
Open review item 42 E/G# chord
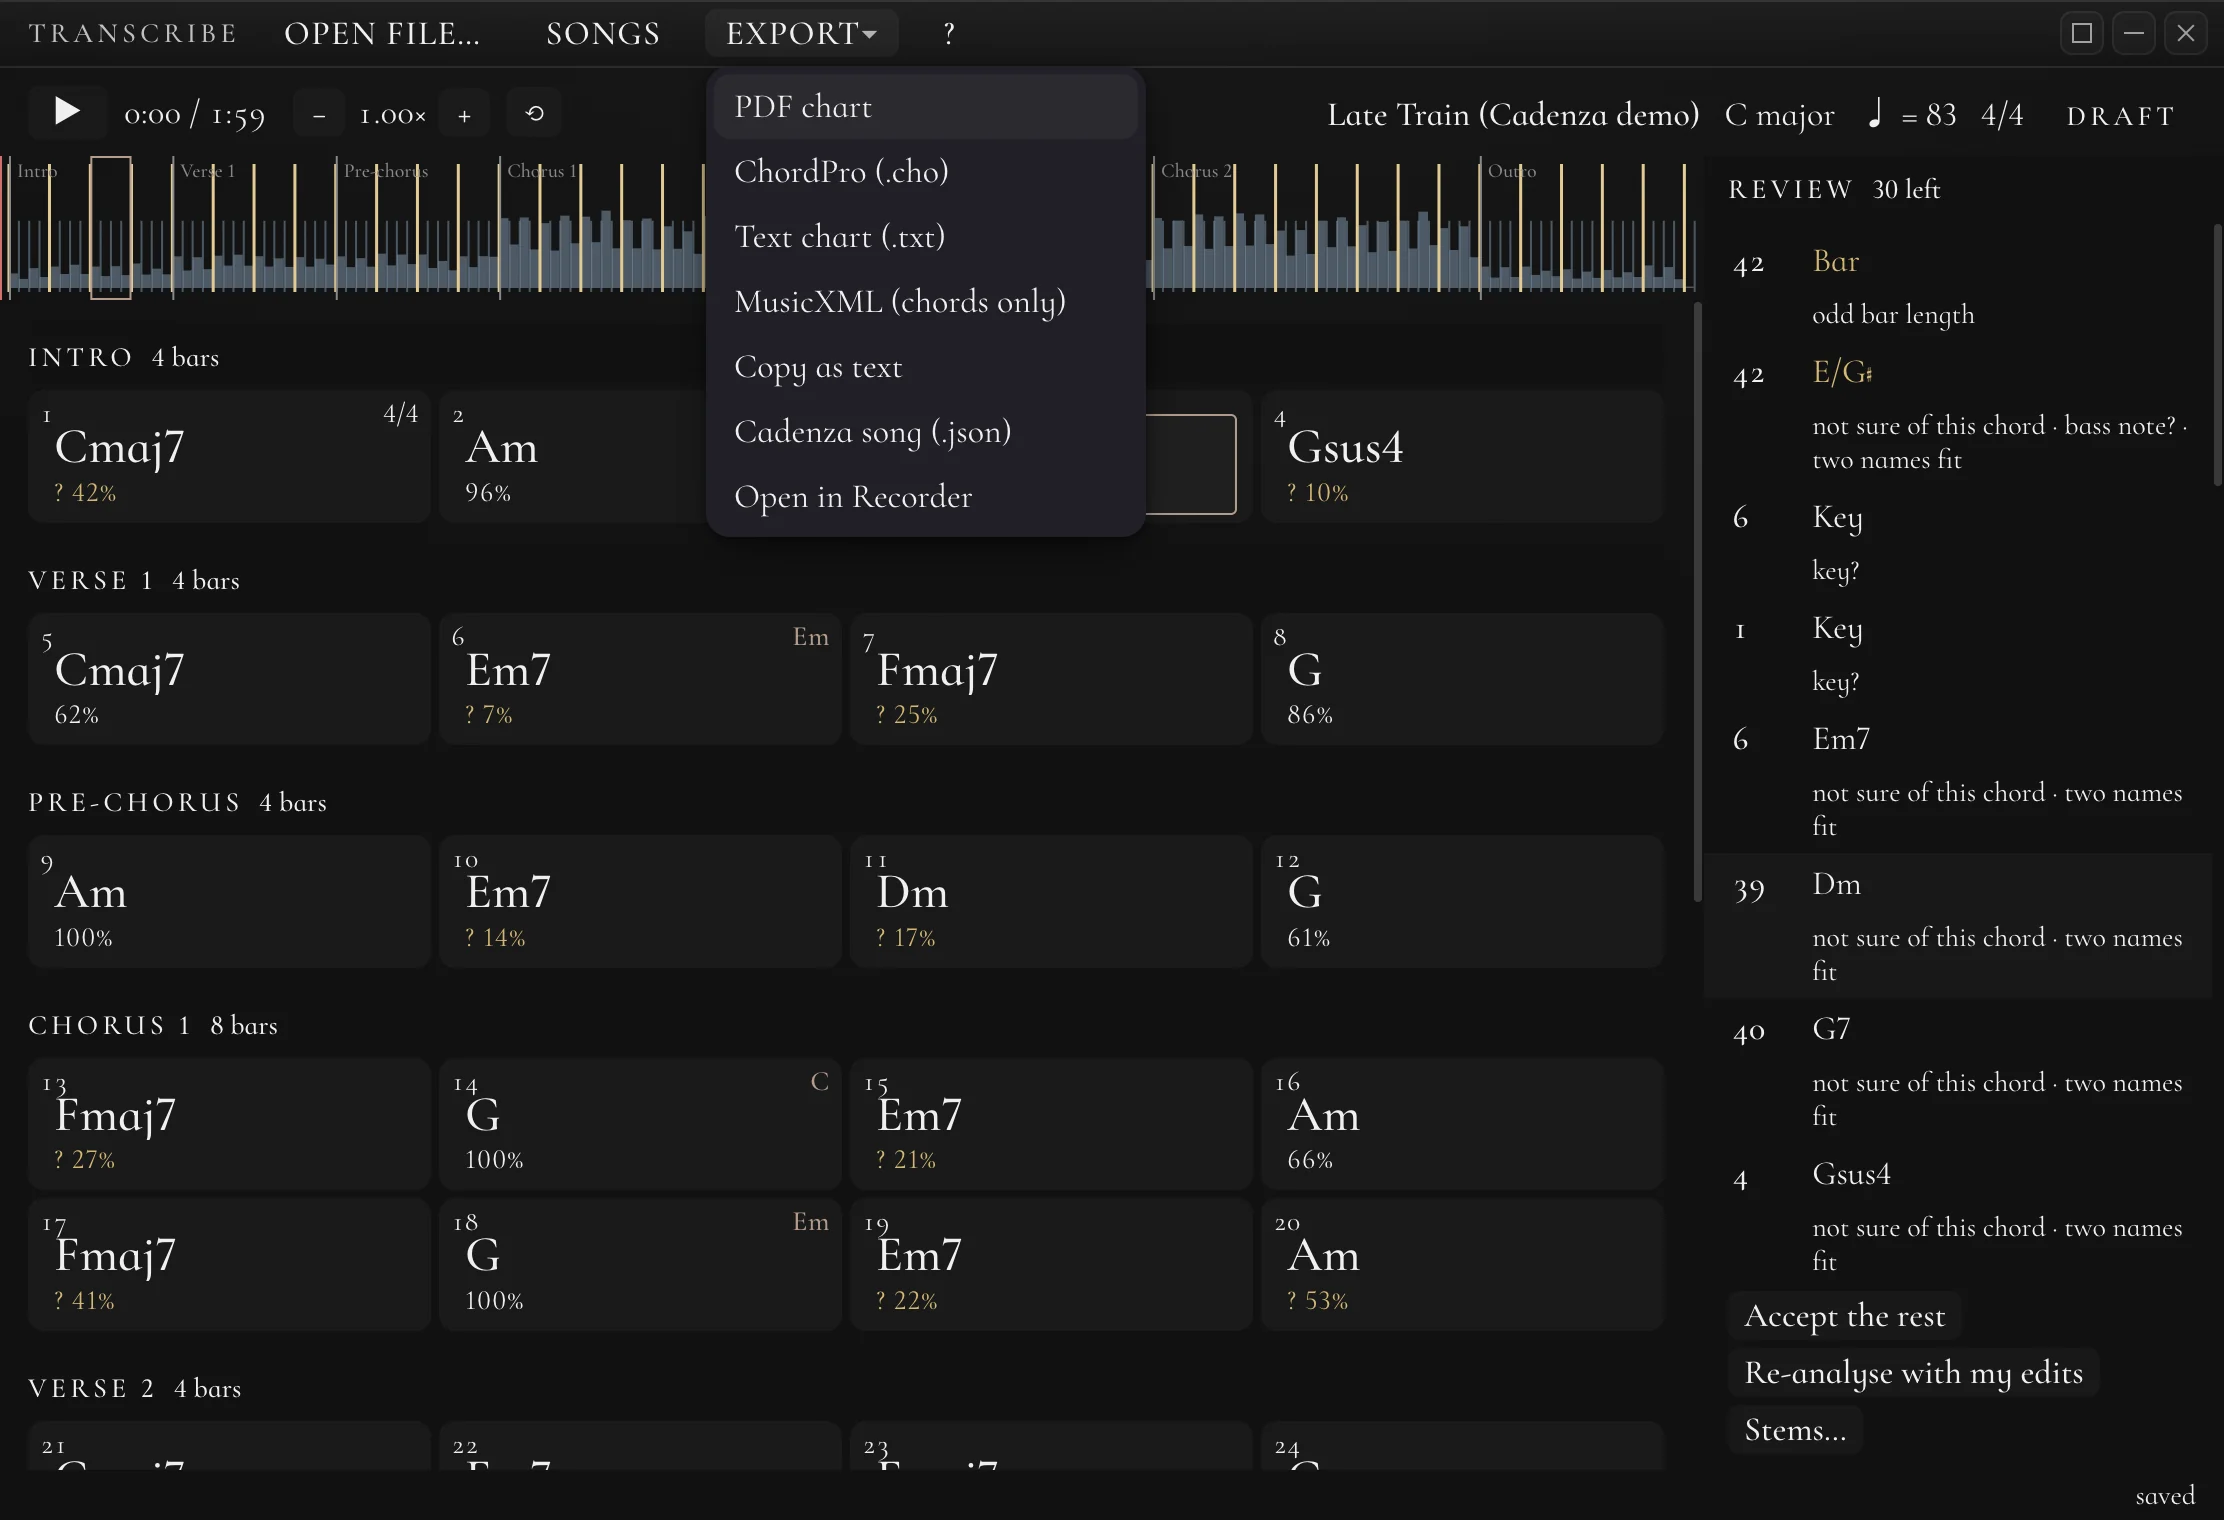(x=1958, y=414)
